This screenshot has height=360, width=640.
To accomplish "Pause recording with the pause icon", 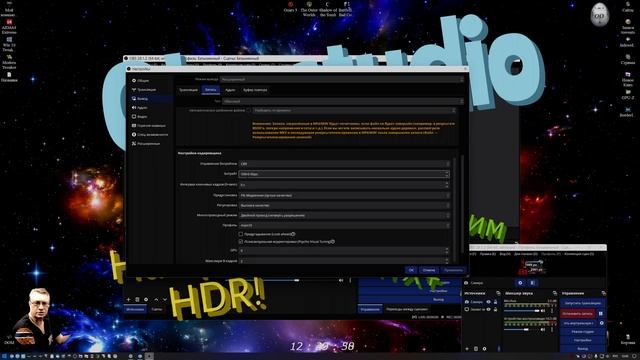I will coord(600,313).
